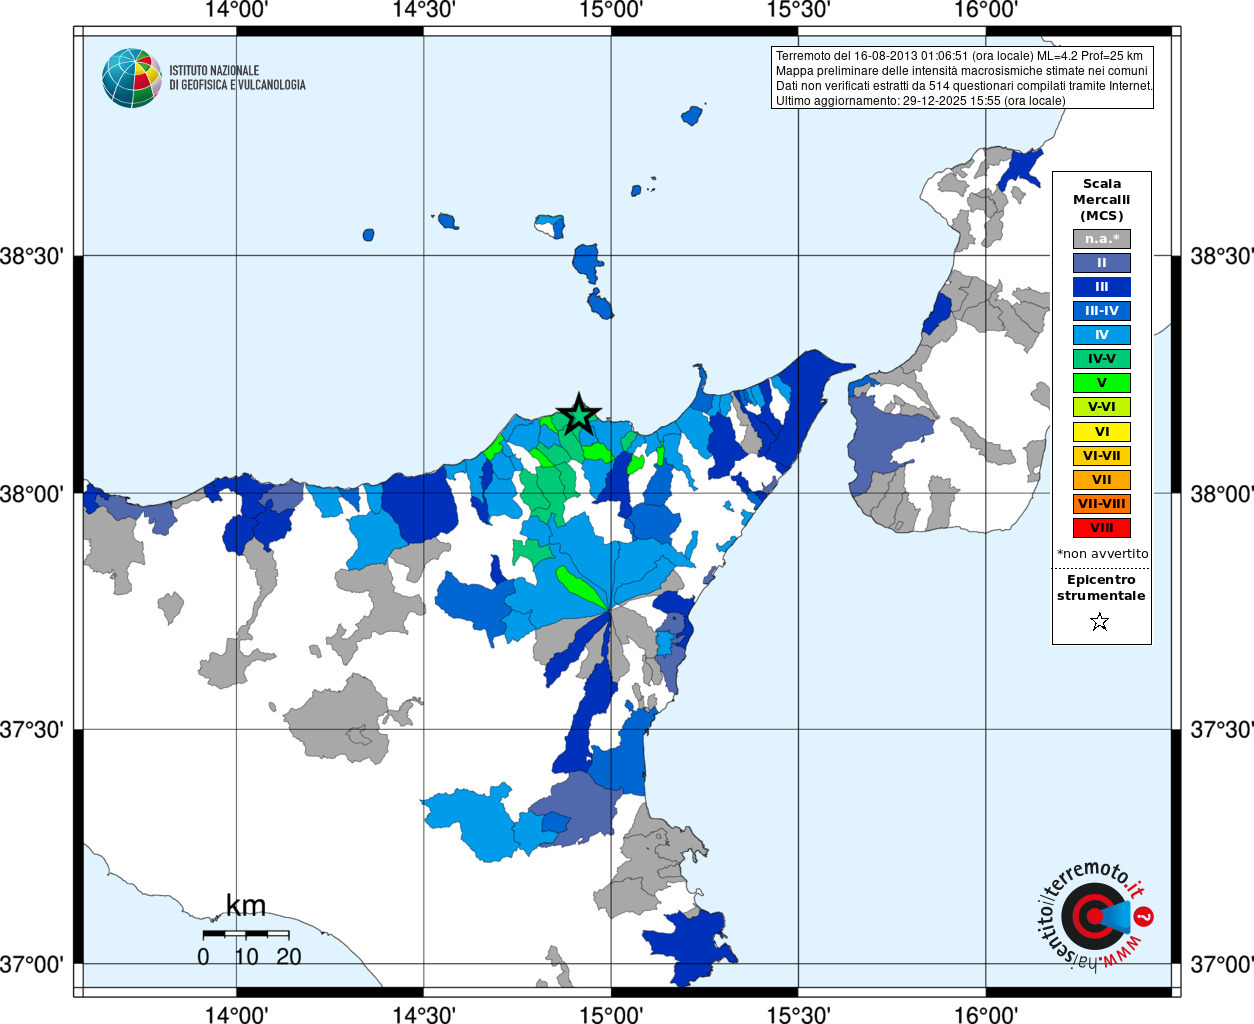Select the red VIII legend swatch
Viewport: 1254px width, 1024px height.
click(1102, 528)
